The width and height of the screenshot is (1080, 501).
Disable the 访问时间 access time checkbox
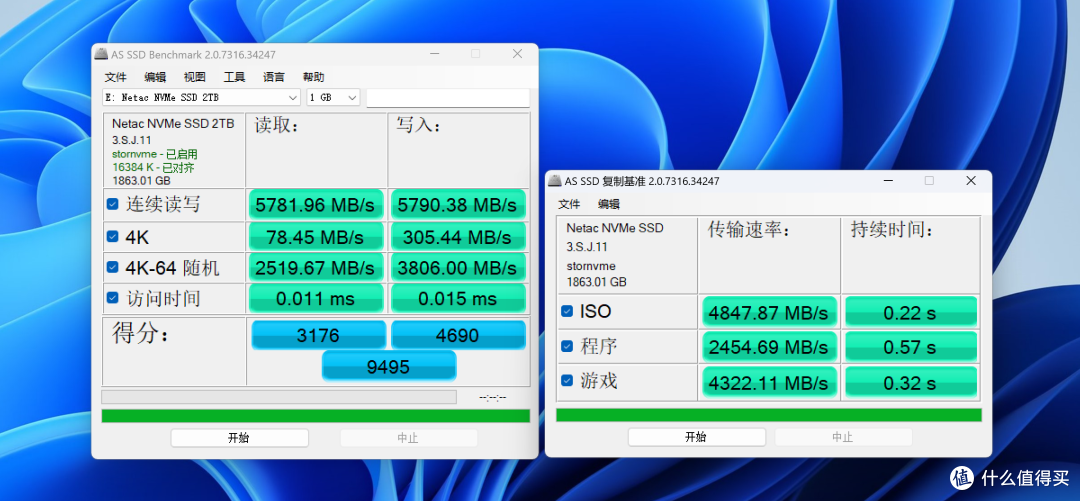[113, 298]
